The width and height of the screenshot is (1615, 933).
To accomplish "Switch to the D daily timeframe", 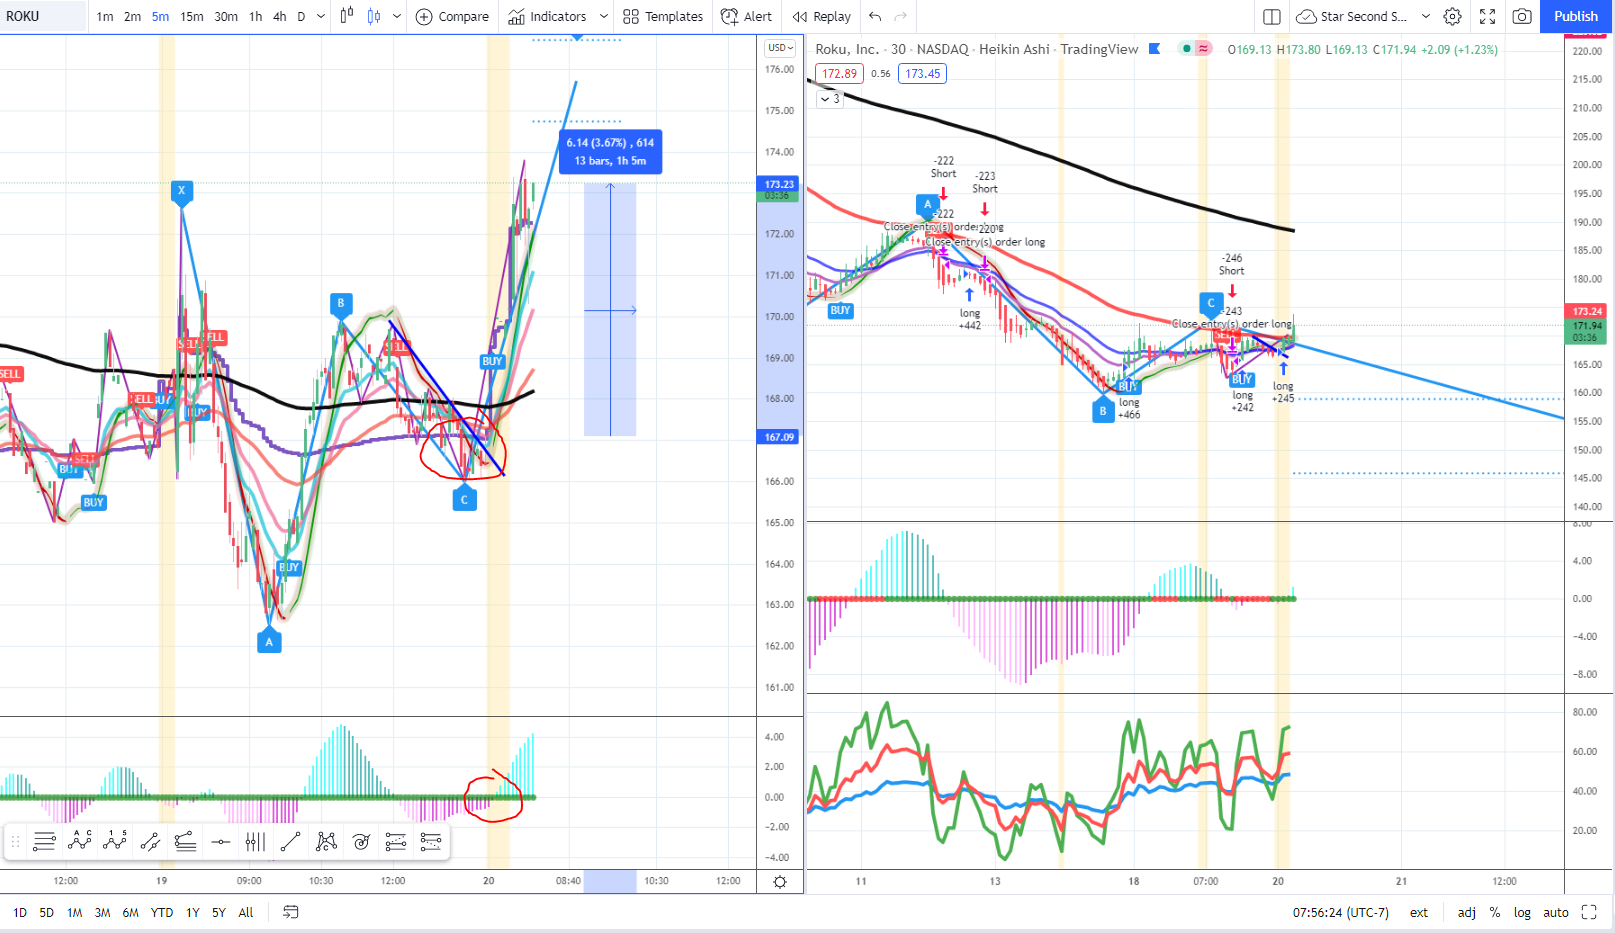I will tap(301, 16).
